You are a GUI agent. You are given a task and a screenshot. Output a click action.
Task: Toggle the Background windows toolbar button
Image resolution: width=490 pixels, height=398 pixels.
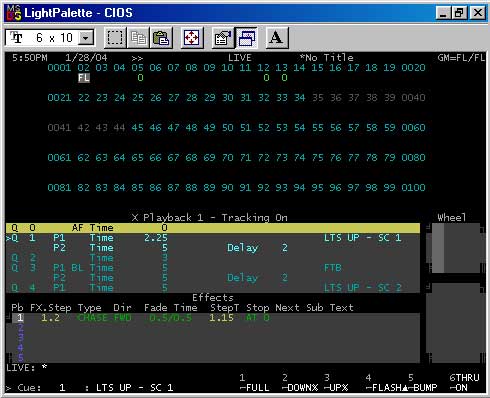246,38
